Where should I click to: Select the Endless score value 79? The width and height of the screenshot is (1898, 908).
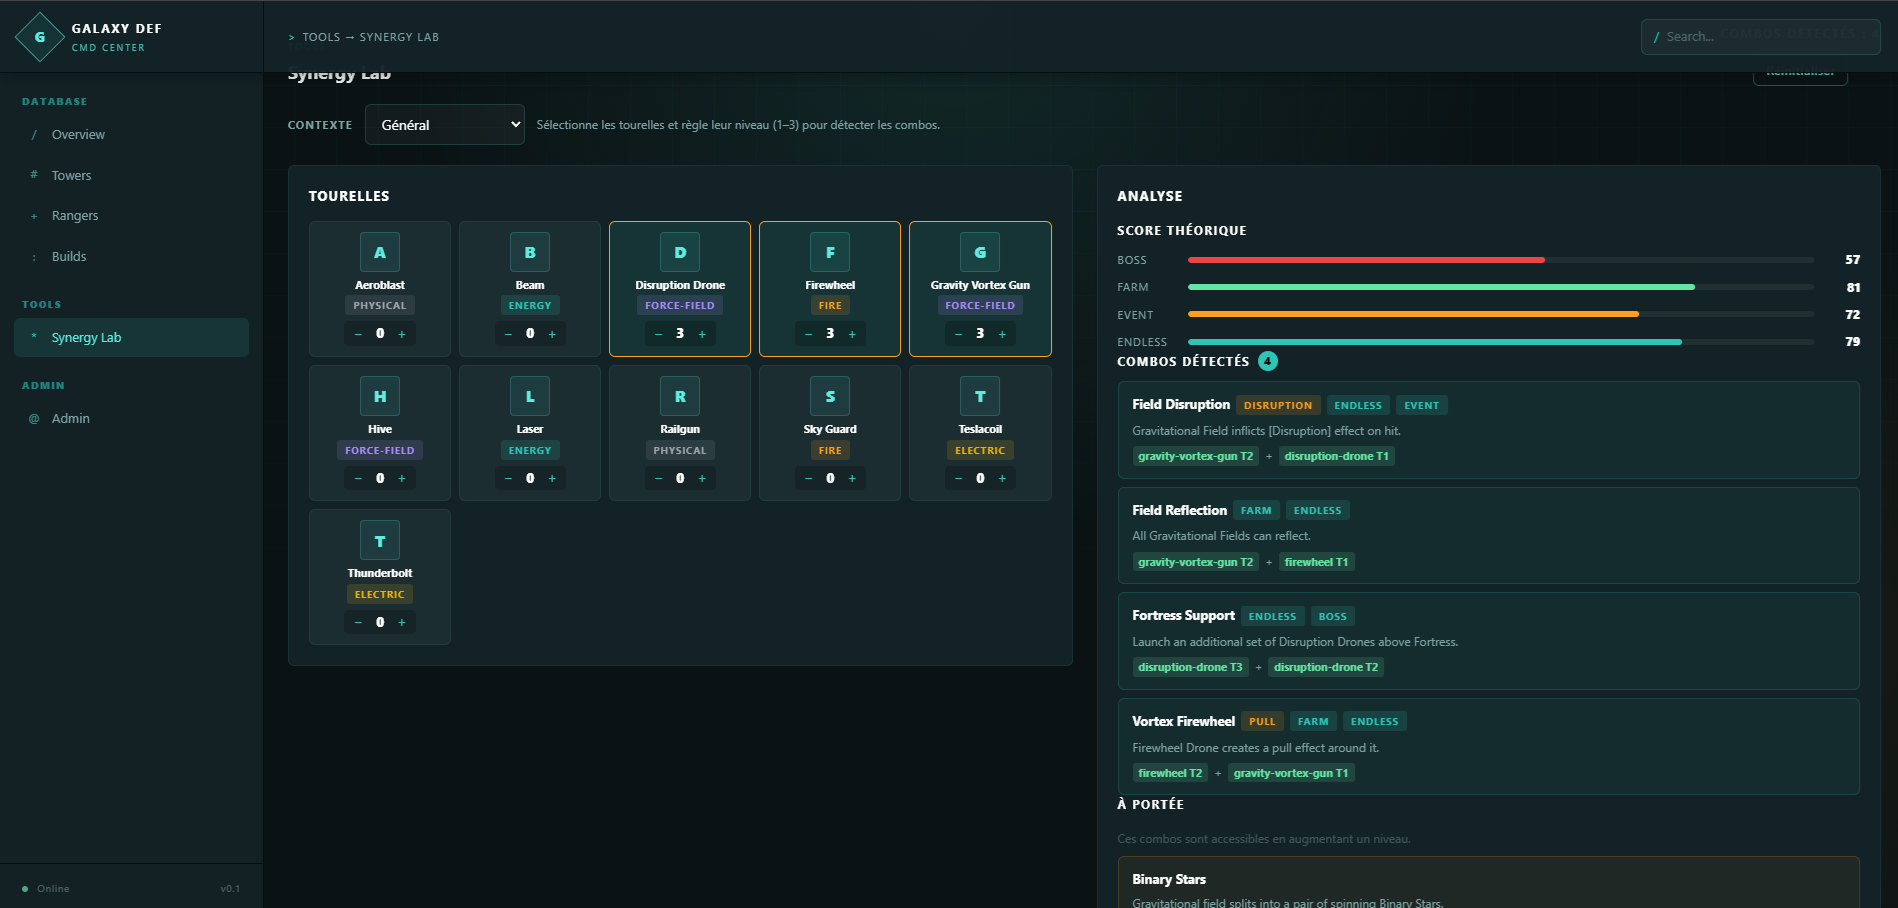[1852, 341]
